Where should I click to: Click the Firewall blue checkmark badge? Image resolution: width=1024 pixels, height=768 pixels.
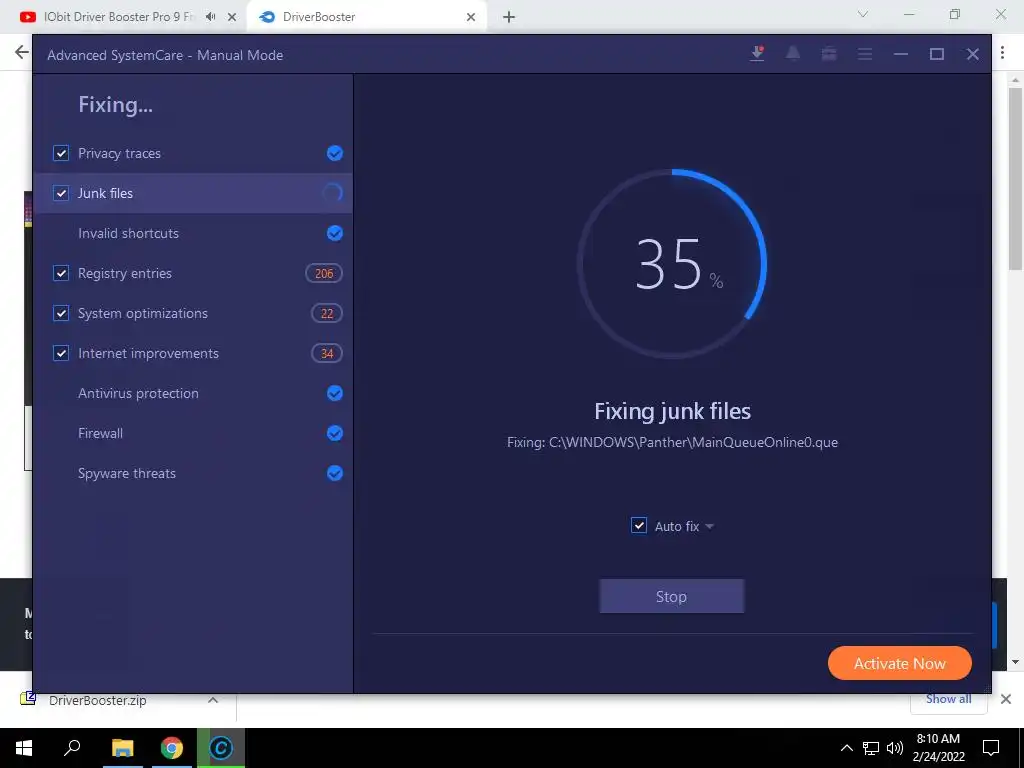(334, 433)
